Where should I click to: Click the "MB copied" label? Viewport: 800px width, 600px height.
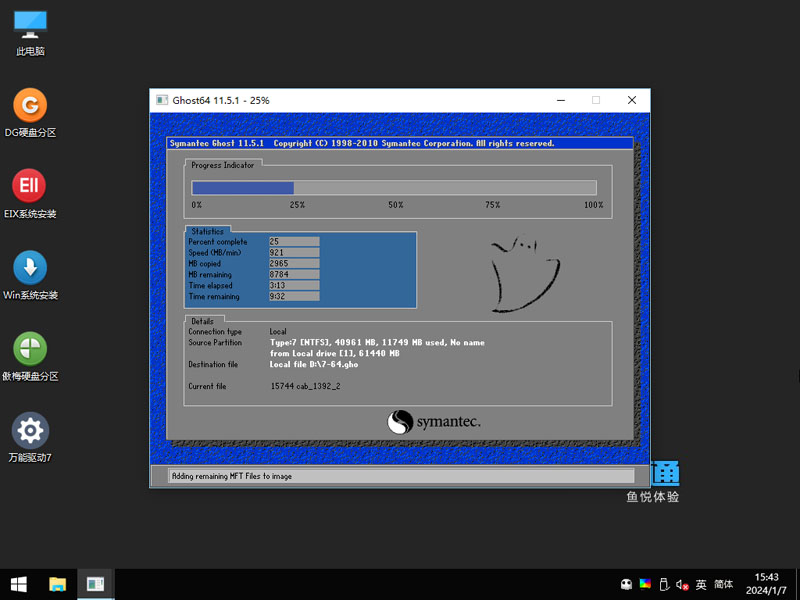point(205,264)
